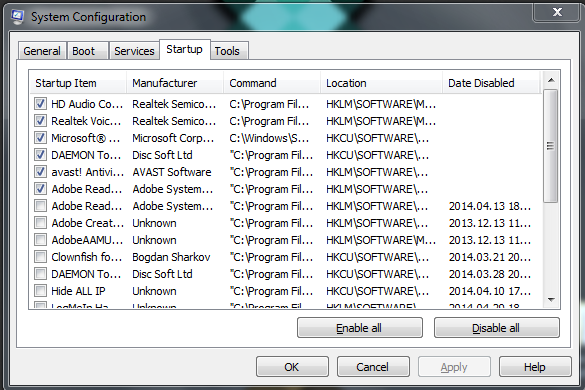Click the C:\Windows\S... command cell
This screenshot has height=390, width=585.
click(x=269, y=138)
